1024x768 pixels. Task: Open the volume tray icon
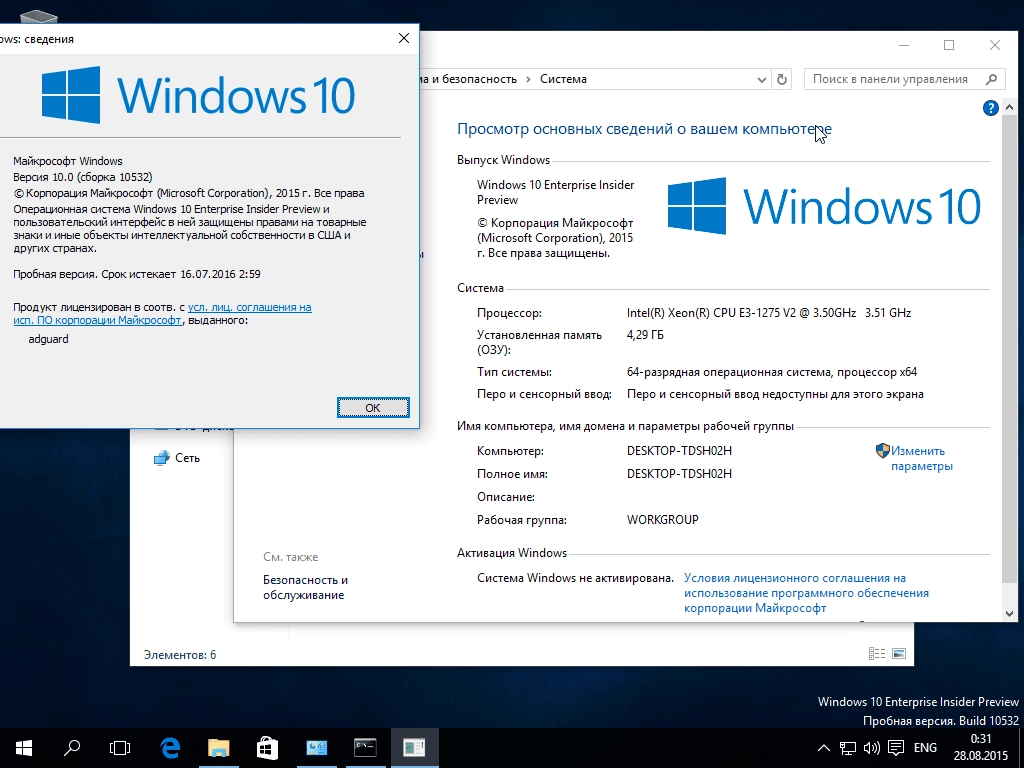click(x=871, y=748)
